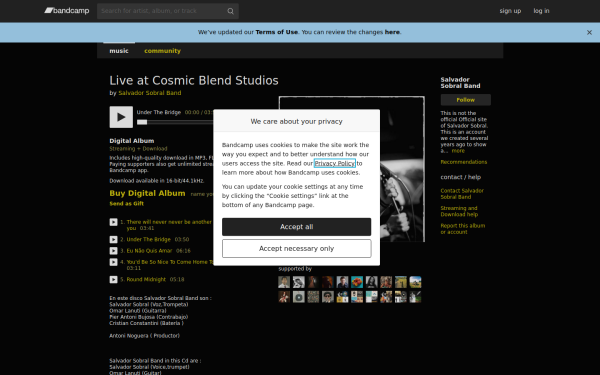
Task: Open Streaming and Download help
Action: (x=459, y=211)
